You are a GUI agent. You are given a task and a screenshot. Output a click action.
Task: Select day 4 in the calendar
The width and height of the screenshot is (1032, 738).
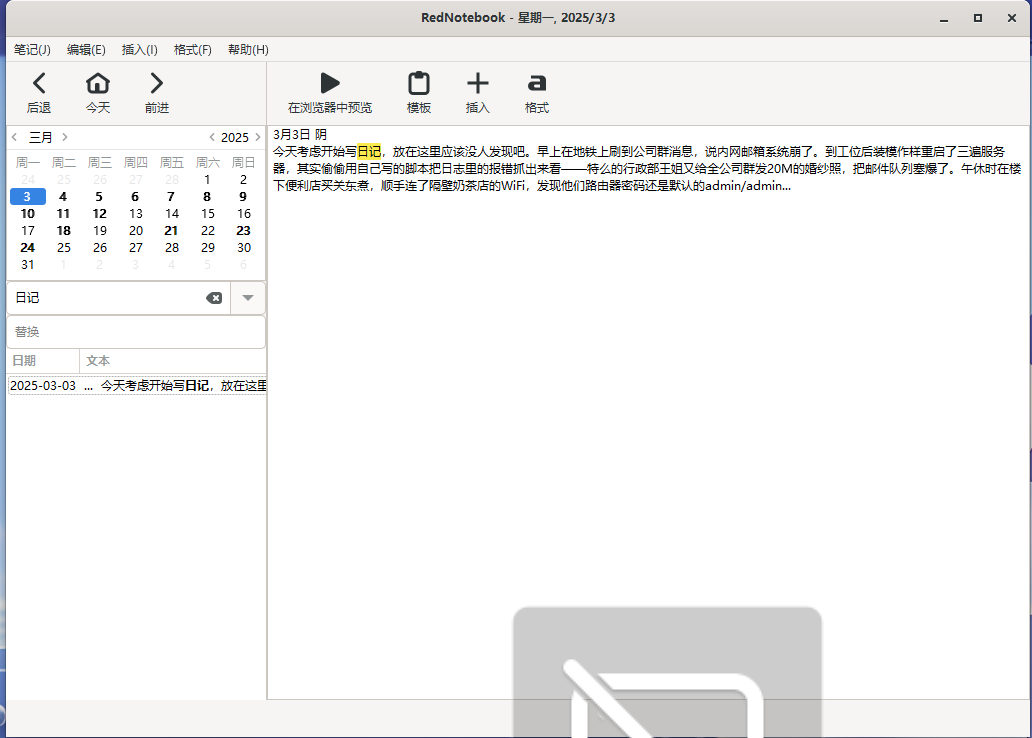pos(63,196)
